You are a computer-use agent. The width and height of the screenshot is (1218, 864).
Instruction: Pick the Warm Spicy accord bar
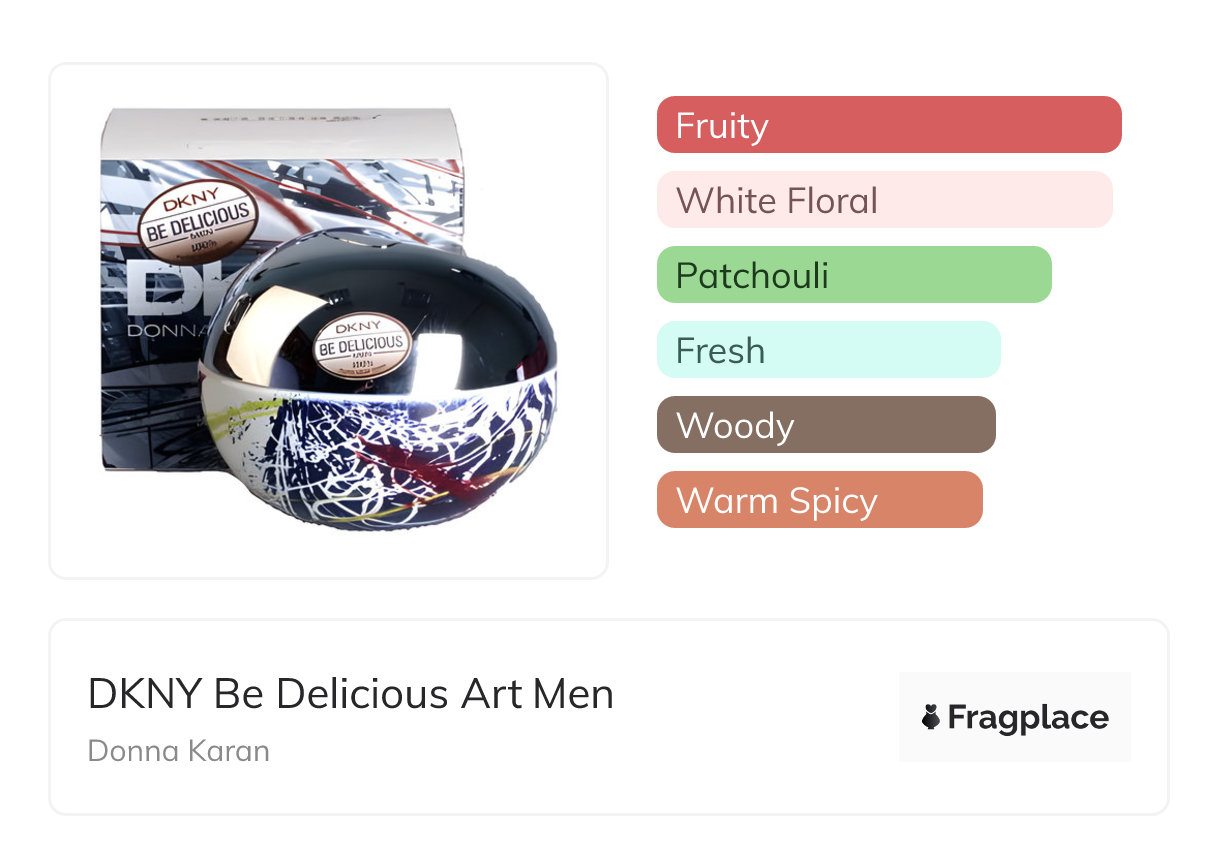819,500
